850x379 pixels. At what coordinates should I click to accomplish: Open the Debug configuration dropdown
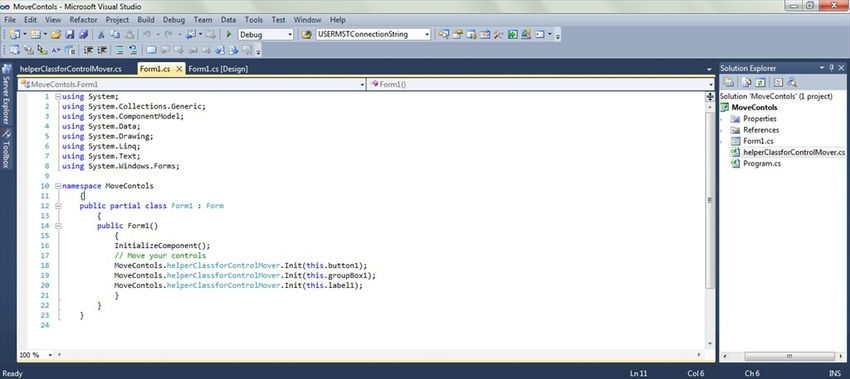pyautogui.click(x=290, y=34)
